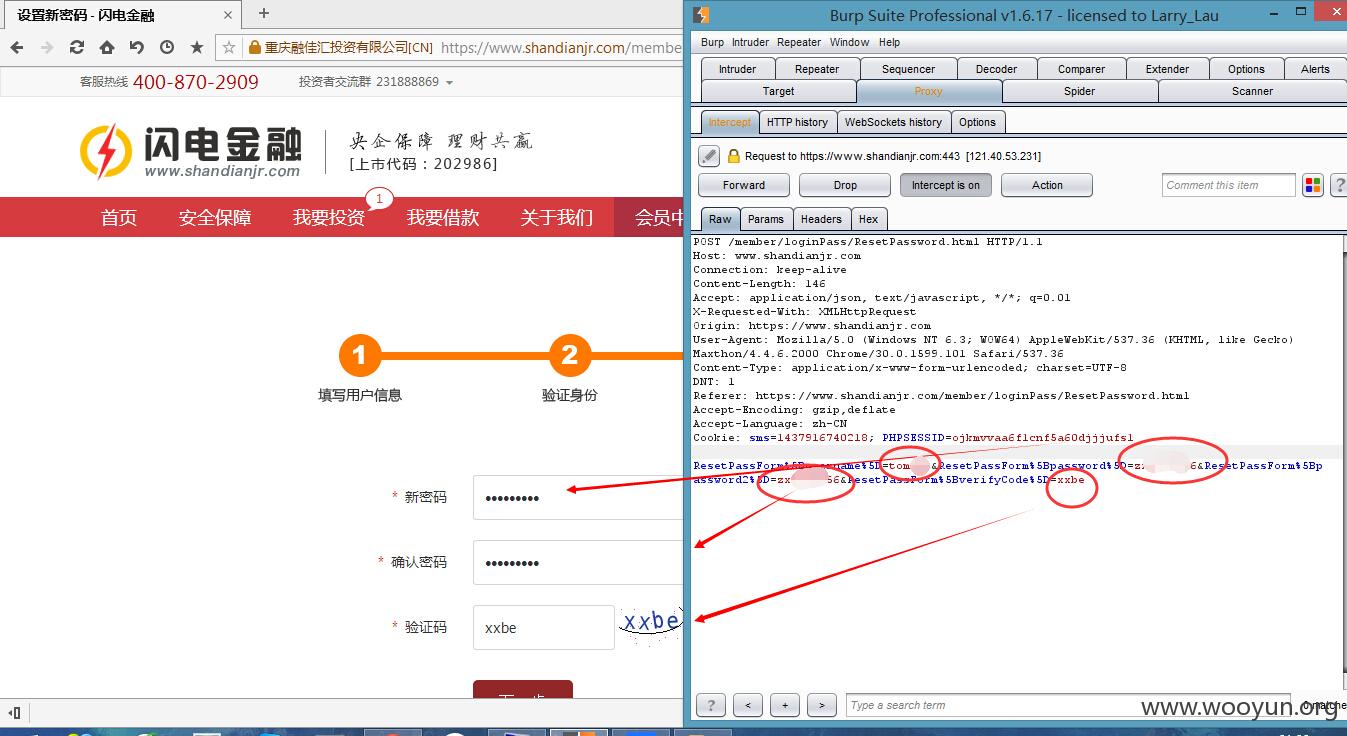
Task: Open 我要借款 in the site navigation
Action: click(443, 217)
